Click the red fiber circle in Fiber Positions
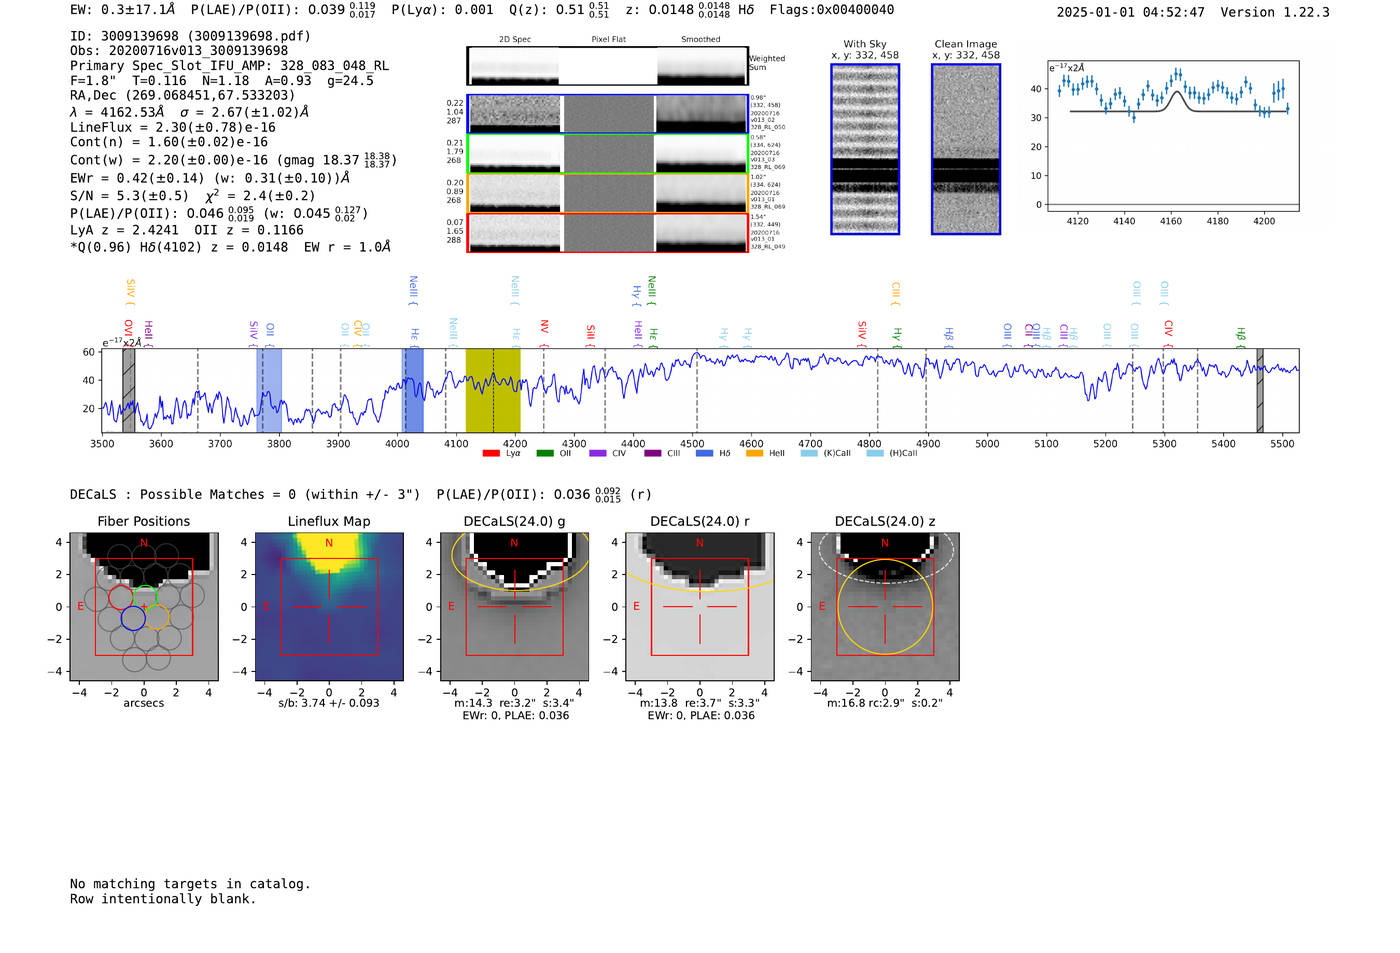 tap(121, 597)
